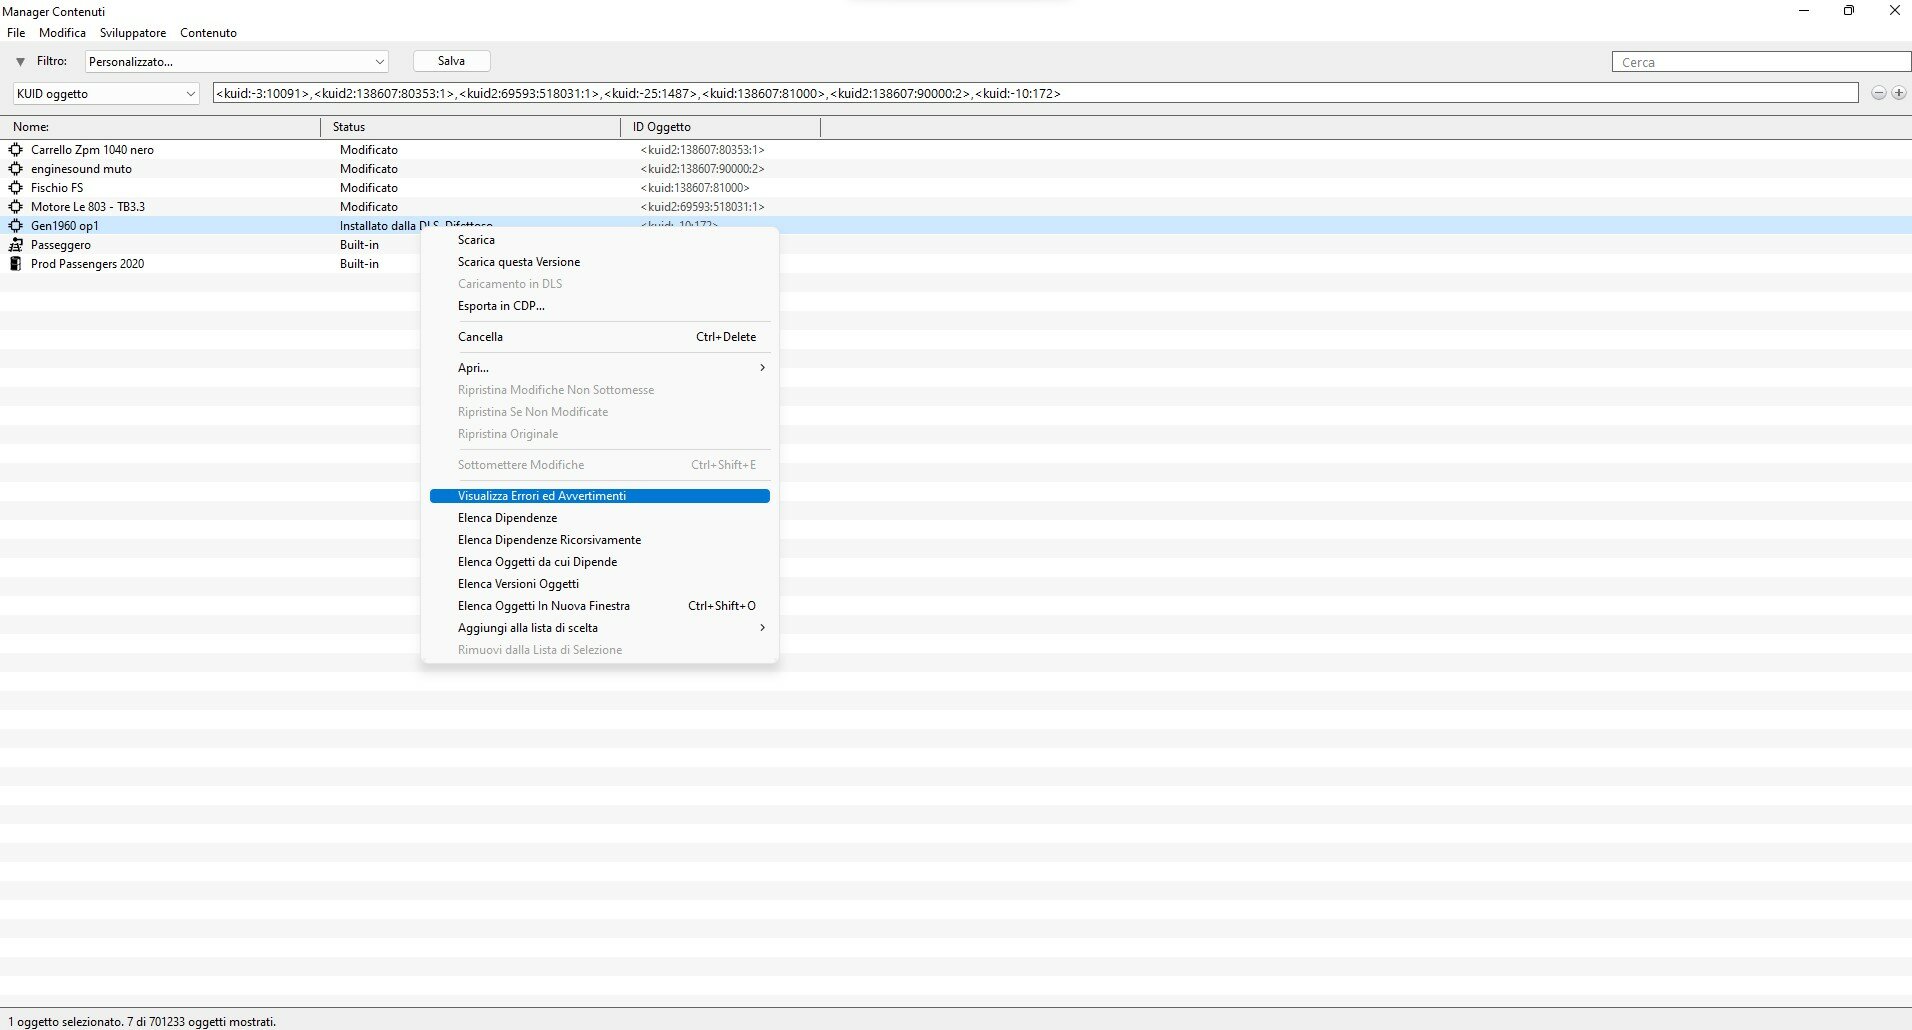
Task: Click the status bar selection count text
Action: click(x=142, y=1022)
